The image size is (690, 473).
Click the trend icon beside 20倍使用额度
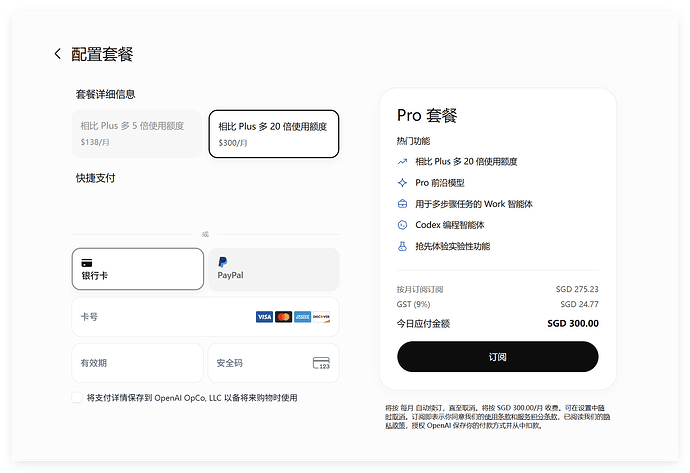402,161
